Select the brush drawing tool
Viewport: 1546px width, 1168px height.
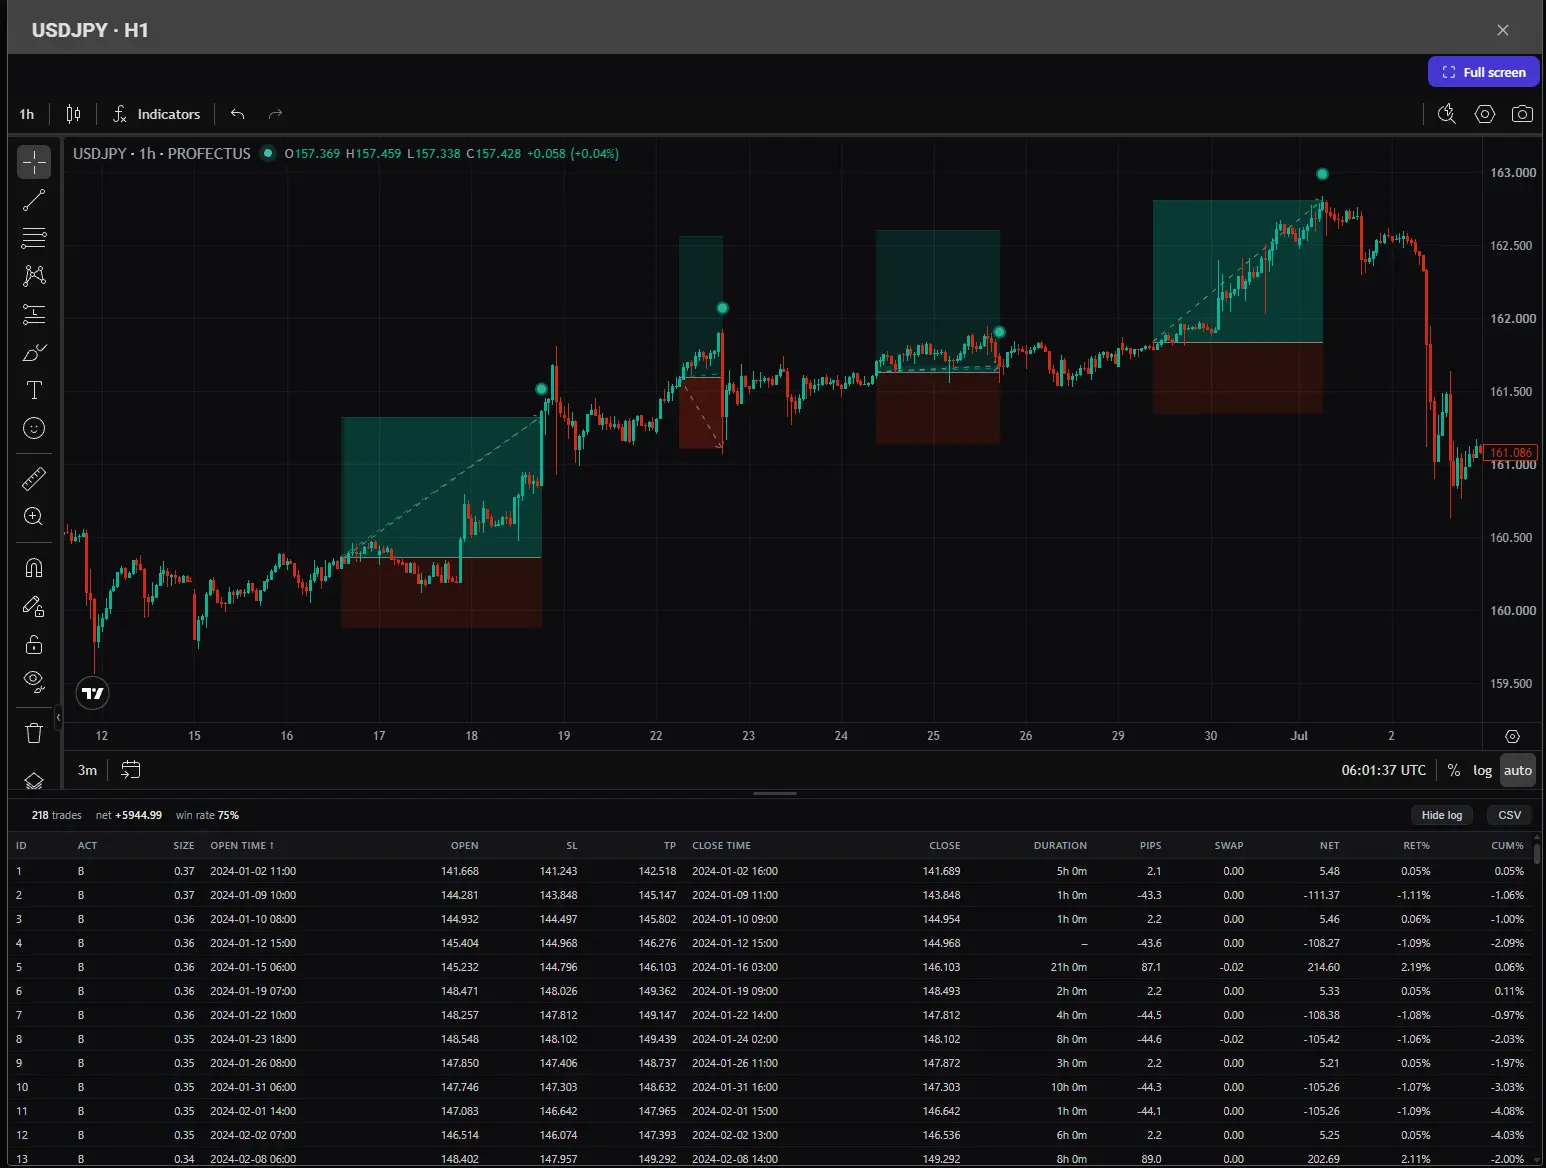click(34, 352)
